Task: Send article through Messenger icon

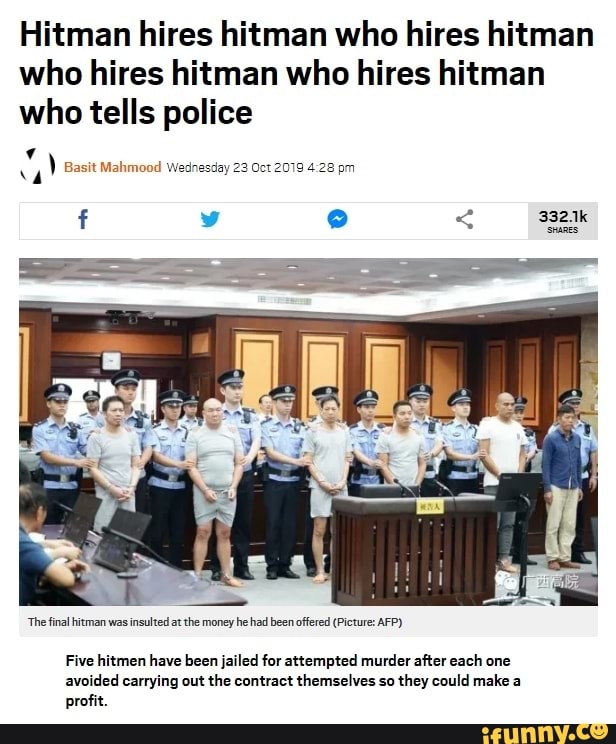Action: pos(337,219)
